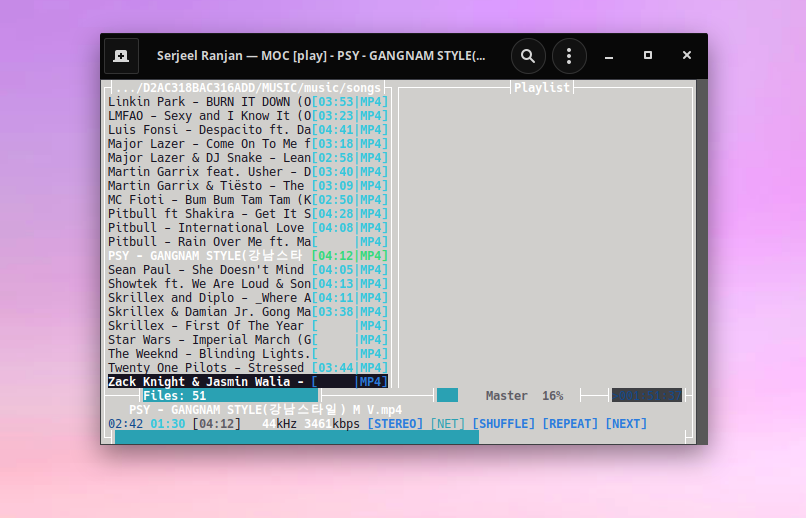Click the total time box beside Master
Screen dimensions: 806x518
coord(647,396)
